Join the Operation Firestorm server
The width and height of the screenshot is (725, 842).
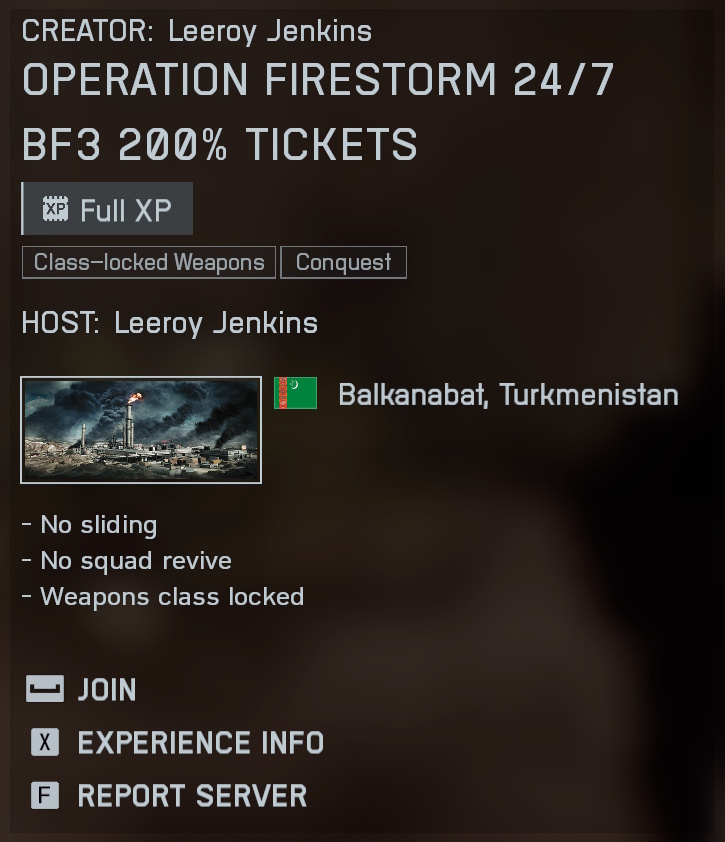(x=107, y=689)
